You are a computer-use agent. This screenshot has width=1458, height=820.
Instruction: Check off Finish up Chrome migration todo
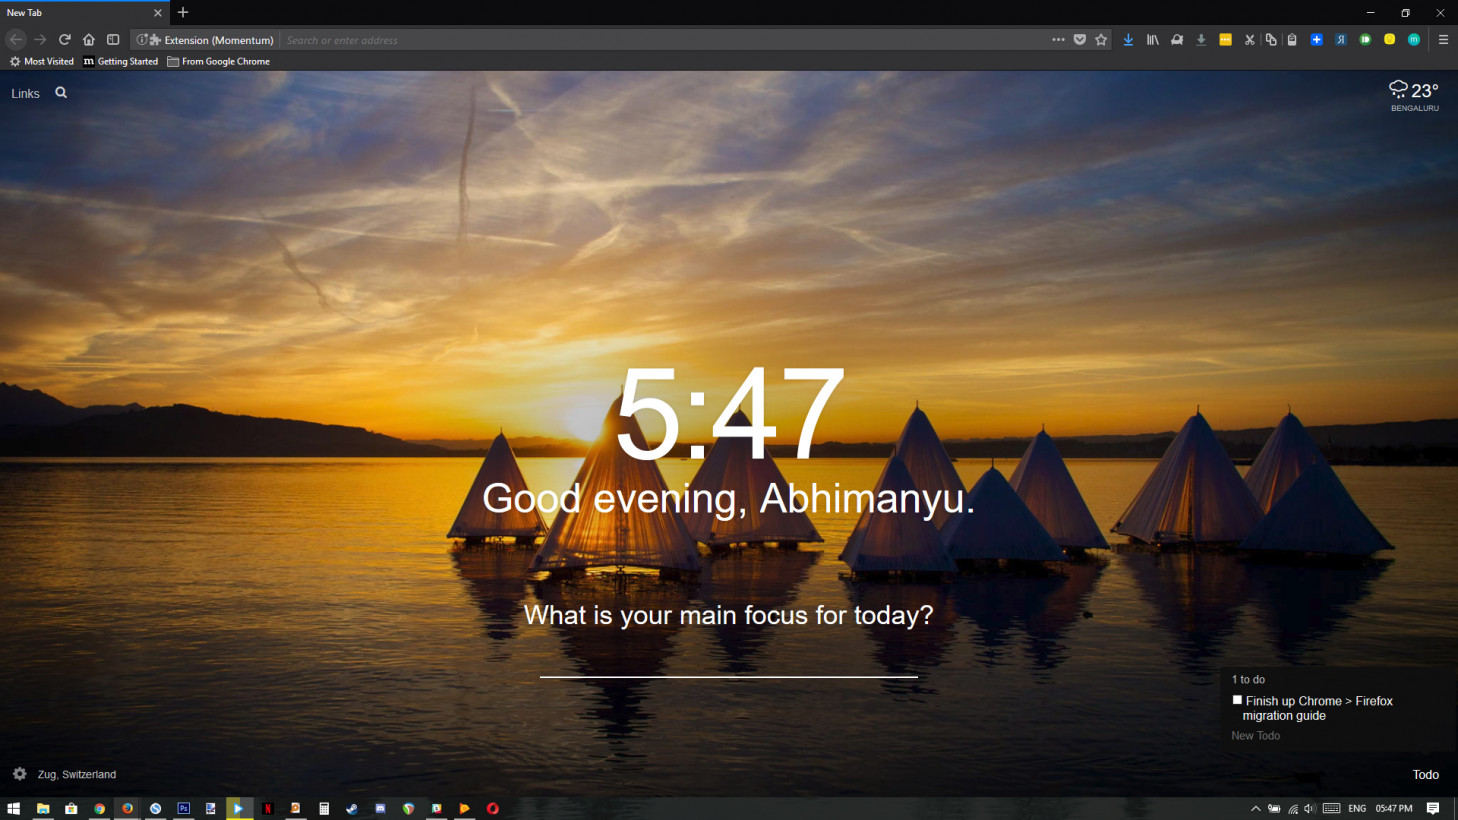tap(1237, 700)
